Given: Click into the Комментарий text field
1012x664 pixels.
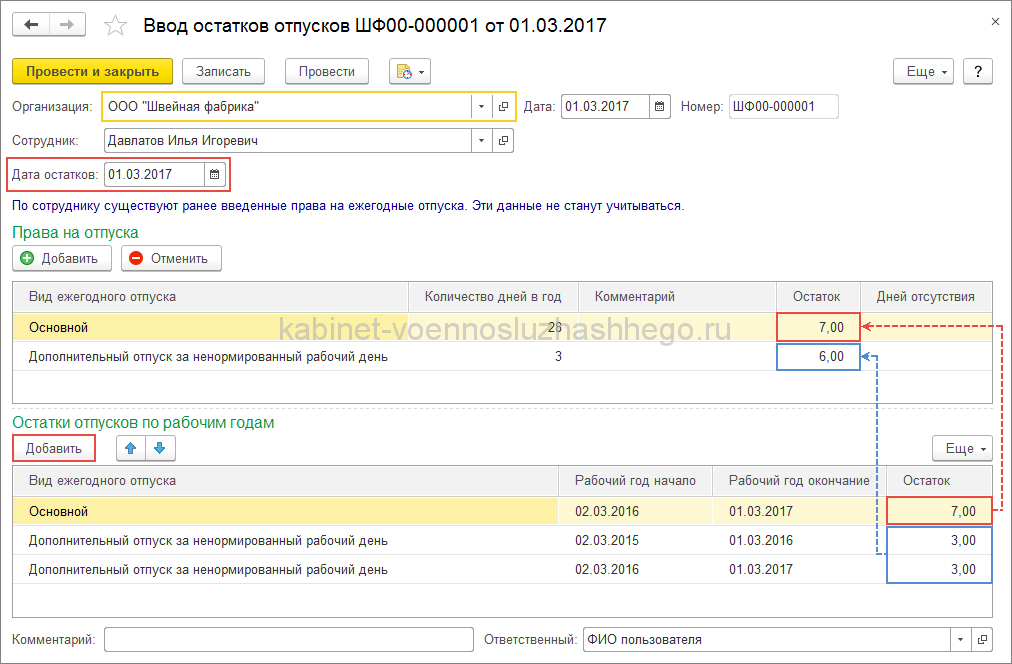Looking at the screenshot, I should [x=288, y=640].
